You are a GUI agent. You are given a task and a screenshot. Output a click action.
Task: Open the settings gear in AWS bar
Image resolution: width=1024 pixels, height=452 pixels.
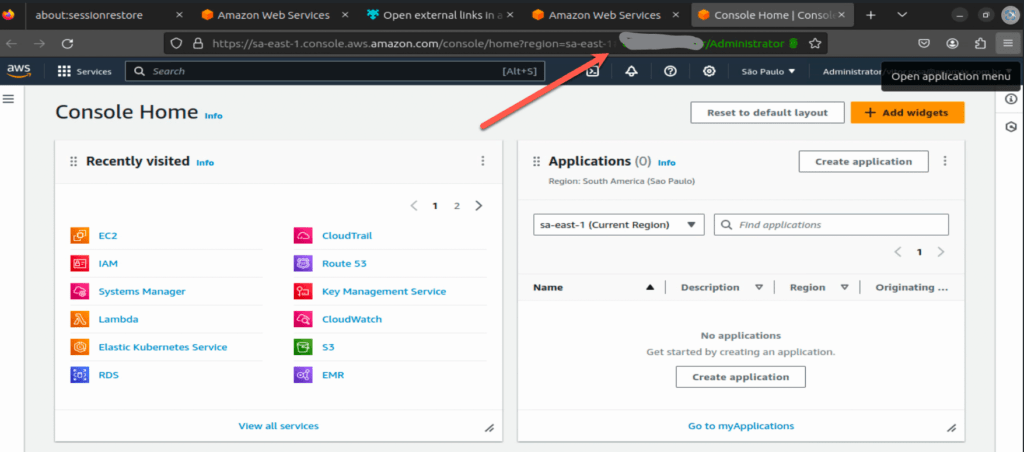pos(709,71)
